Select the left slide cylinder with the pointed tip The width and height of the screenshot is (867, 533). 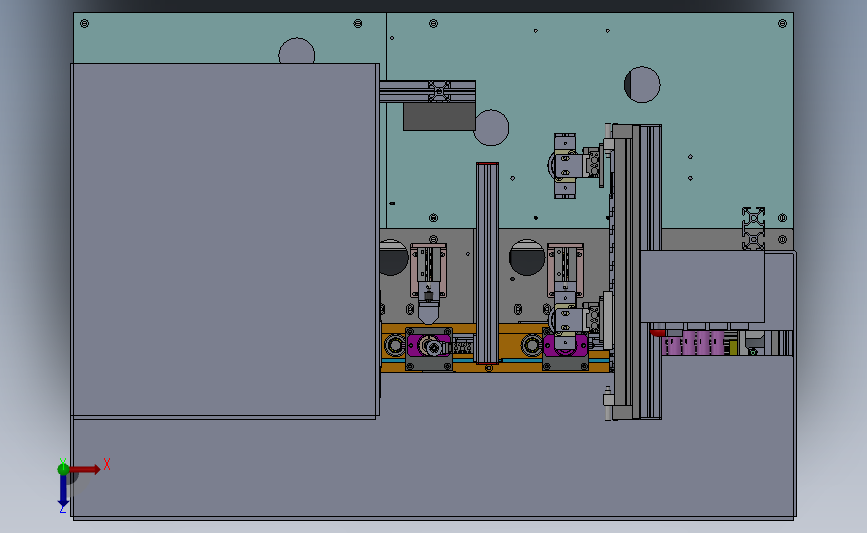click(x=429, y=283)
